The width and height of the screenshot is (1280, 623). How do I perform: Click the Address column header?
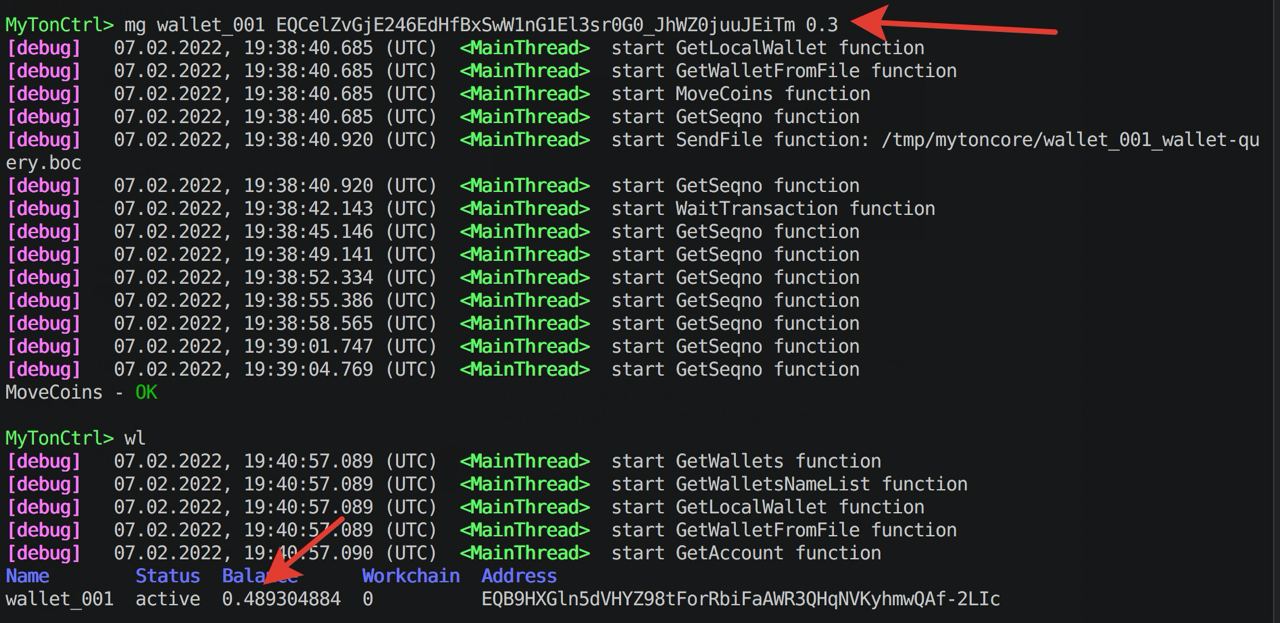519,576
